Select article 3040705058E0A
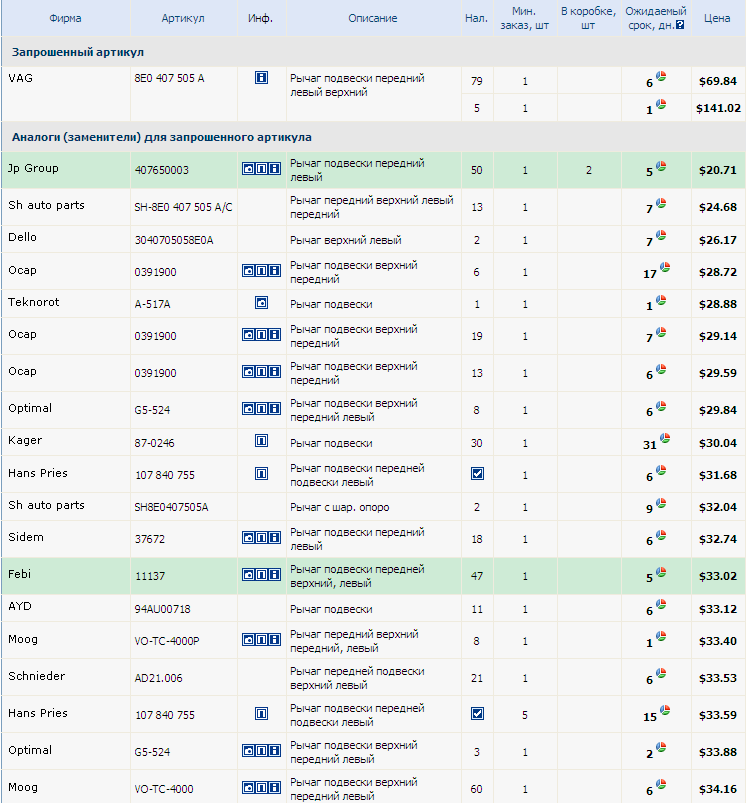This screenshot has height=803, width=746. pos(174,240)
